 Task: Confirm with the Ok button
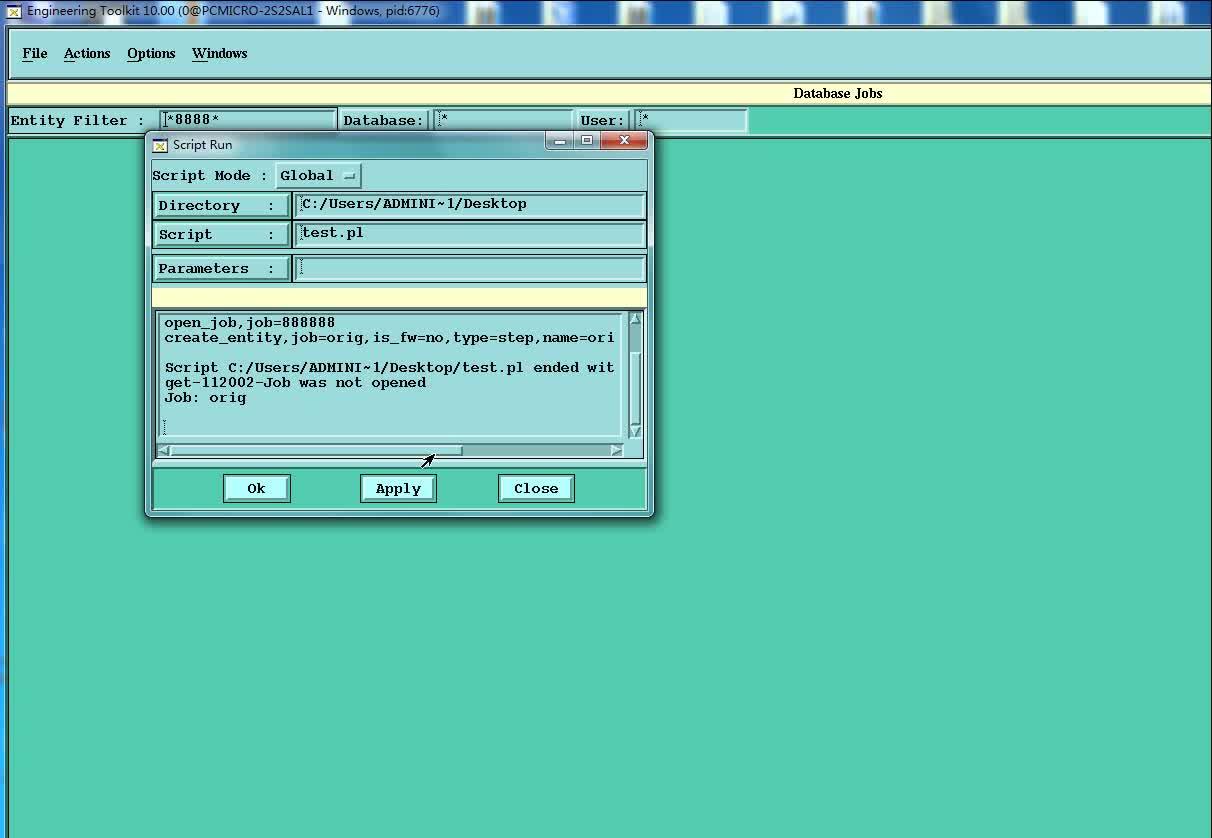(256, 488)
